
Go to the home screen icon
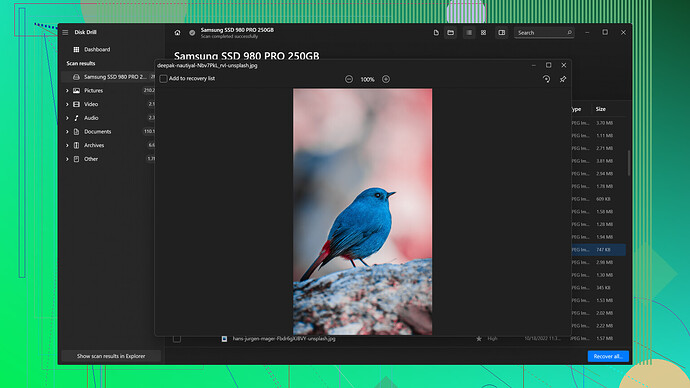[x=177, y=33]
